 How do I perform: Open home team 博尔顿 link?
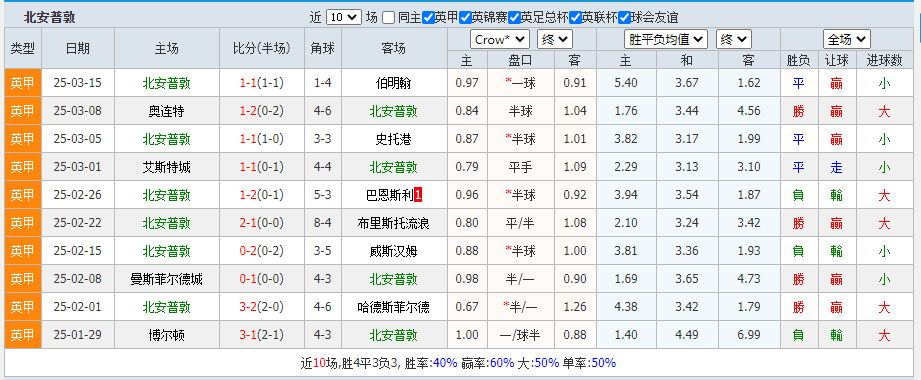pos(167,335)
